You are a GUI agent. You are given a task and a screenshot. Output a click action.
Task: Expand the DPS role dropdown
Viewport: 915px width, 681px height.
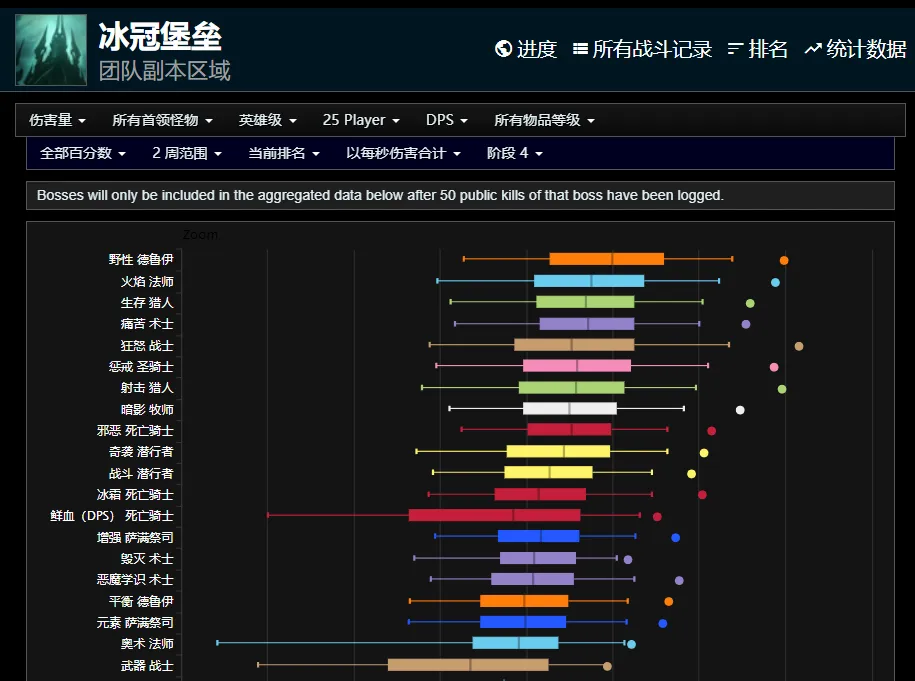[x=446, y=120]
